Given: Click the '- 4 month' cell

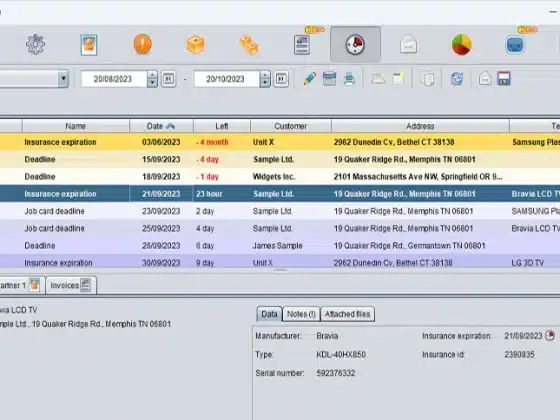Looking at the screenshot, I should pos(222,142).
